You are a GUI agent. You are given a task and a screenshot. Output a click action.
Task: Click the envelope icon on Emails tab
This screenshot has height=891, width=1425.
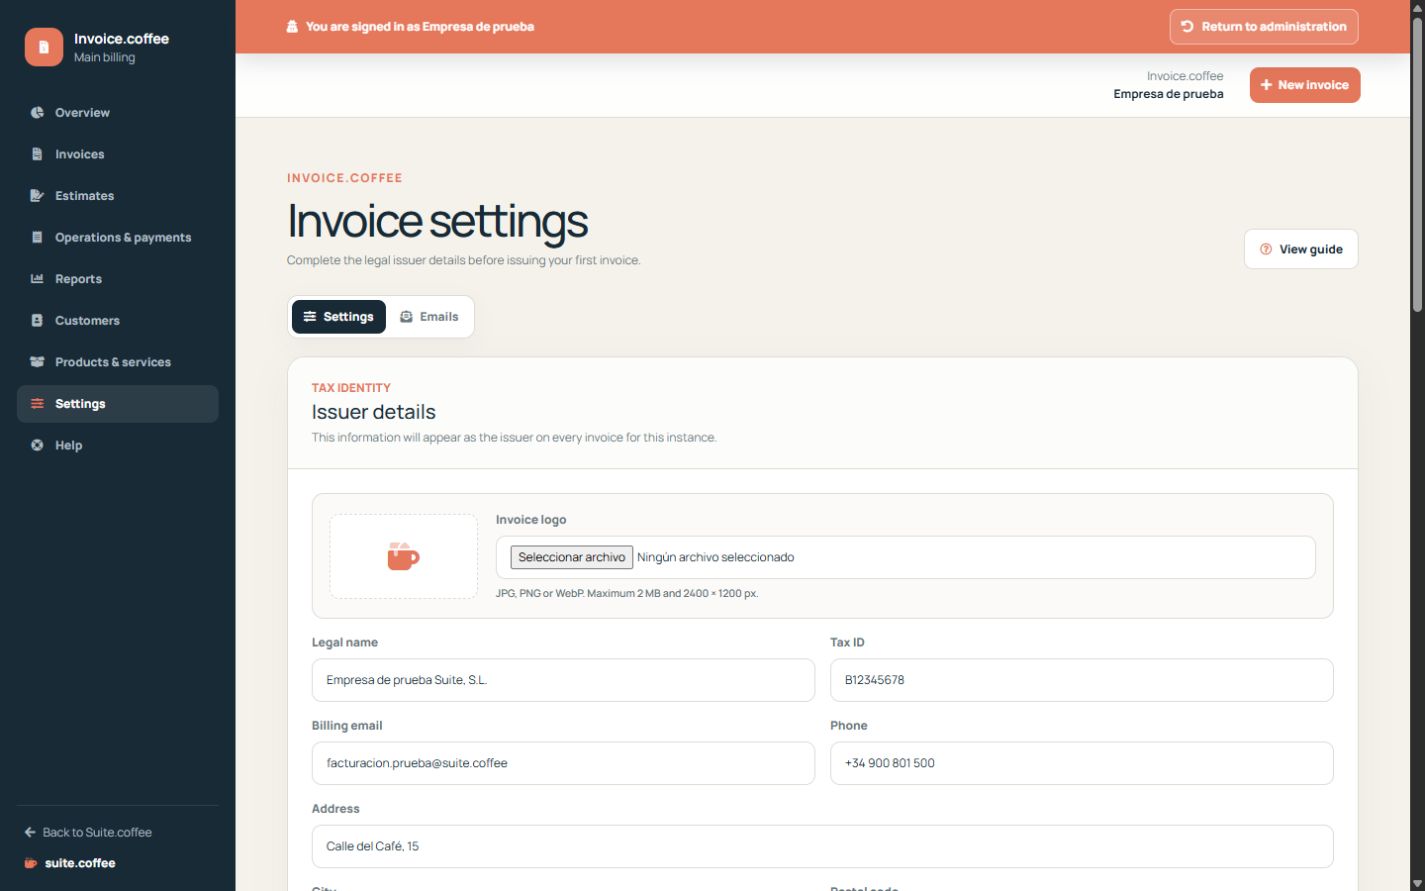(406, 317)
